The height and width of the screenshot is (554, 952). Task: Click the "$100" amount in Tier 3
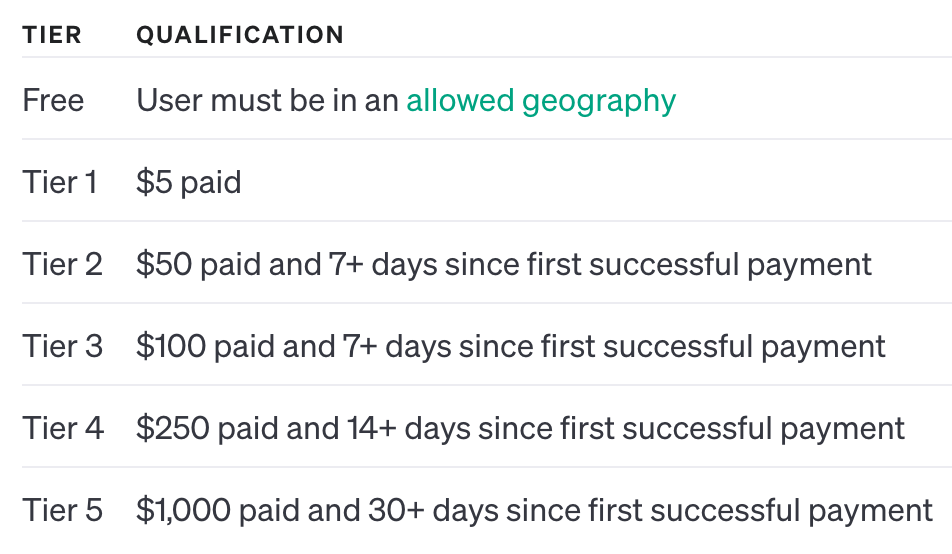point(171,347)
